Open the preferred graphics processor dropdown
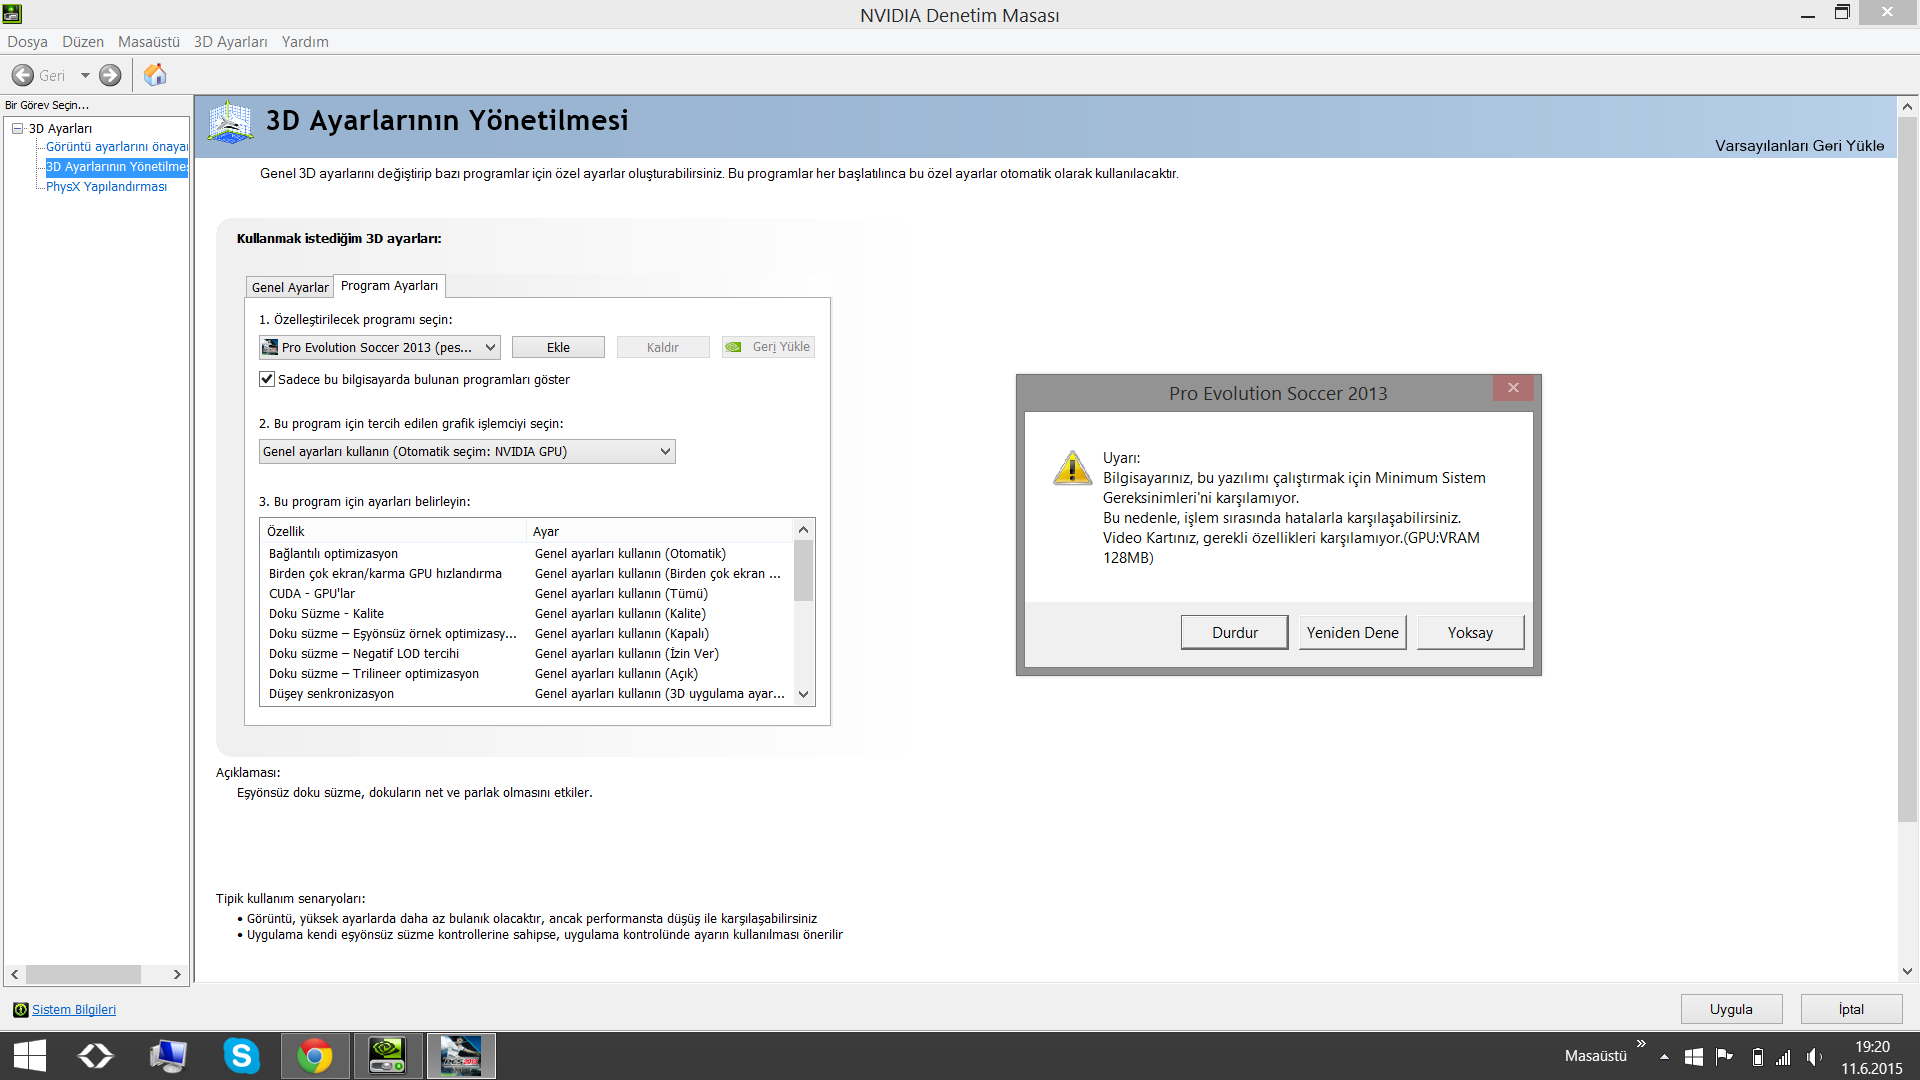This screenshot has width=1920, height=1080. [x=467, y=452]
